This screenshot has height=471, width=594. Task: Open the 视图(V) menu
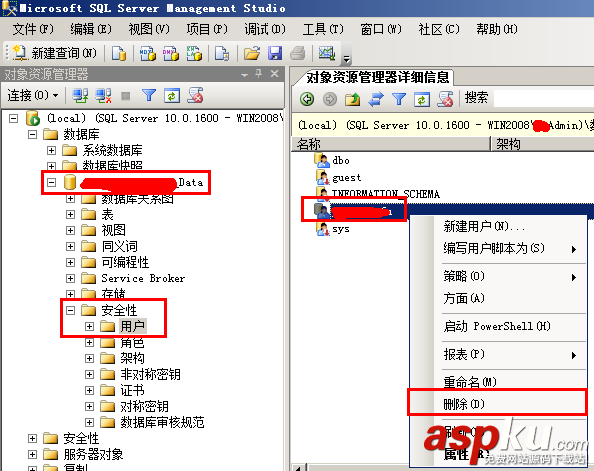click(149, 29)
